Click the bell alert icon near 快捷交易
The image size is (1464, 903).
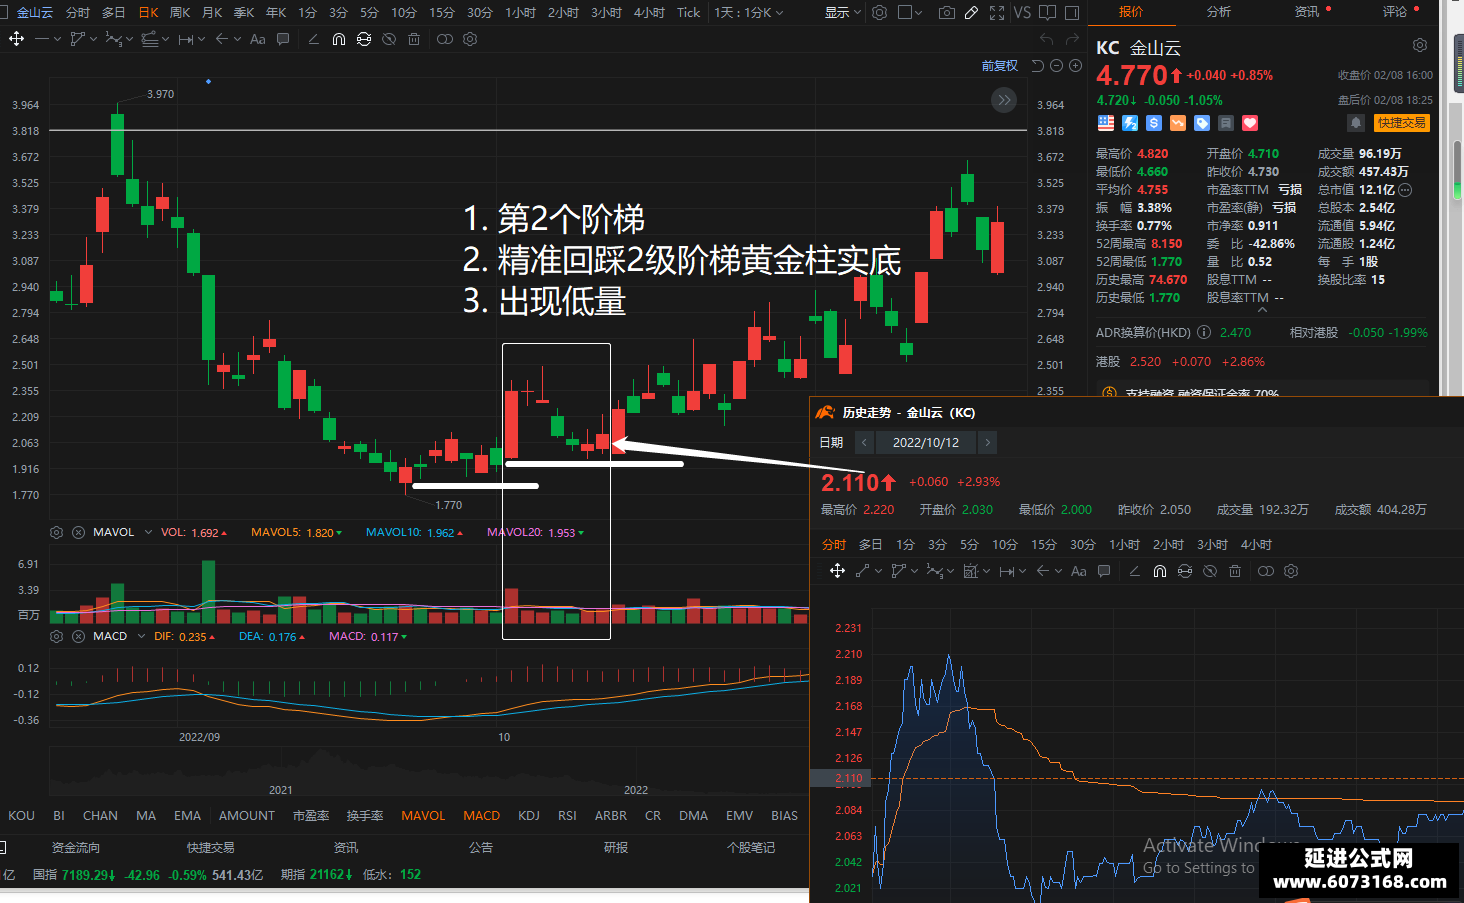pyautogui.click(x=1356, y=123)
